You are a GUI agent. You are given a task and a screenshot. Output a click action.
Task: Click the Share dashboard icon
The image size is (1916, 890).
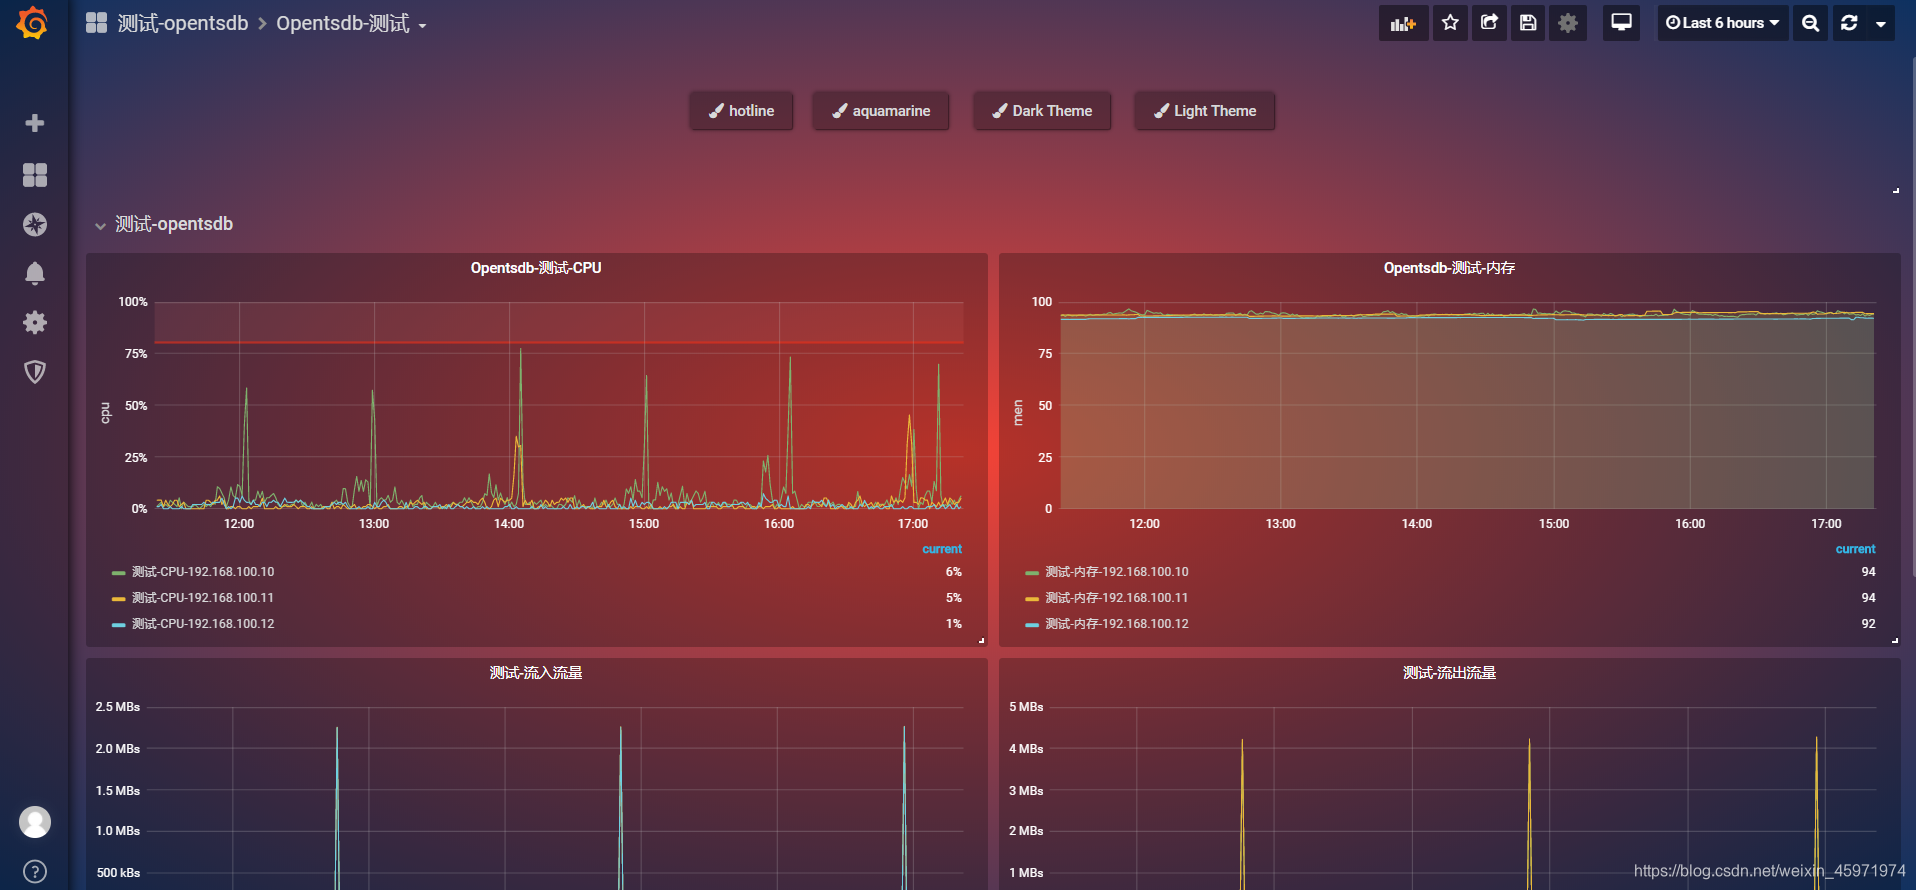tap(1489, 23)
